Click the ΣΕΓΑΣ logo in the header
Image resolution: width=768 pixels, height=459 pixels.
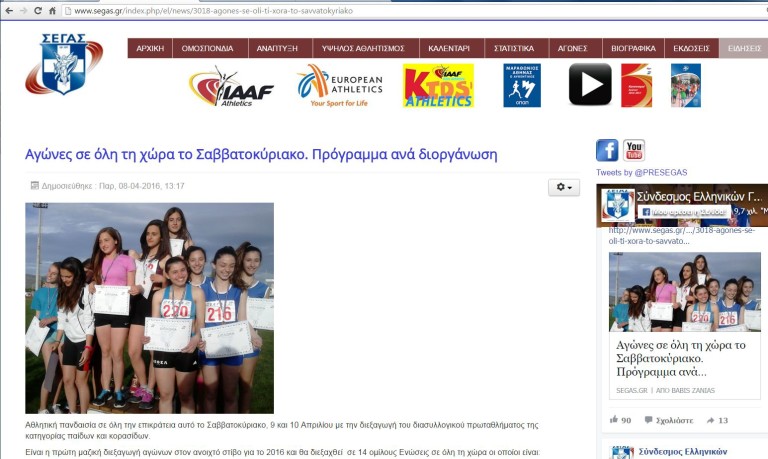click(x=64, y=64)
